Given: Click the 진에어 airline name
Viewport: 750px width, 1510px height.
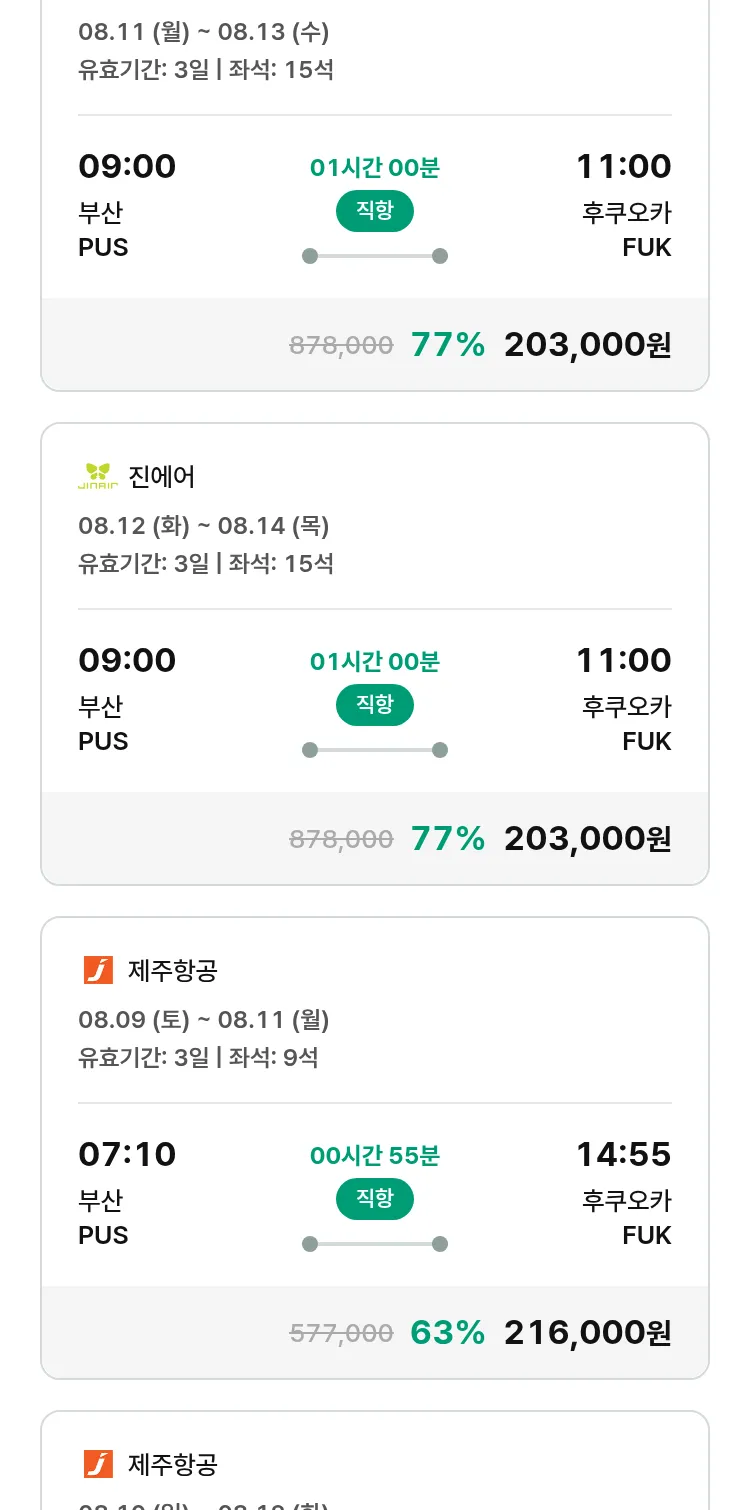Looking at the screenshot, I should (x=162, y=476).
